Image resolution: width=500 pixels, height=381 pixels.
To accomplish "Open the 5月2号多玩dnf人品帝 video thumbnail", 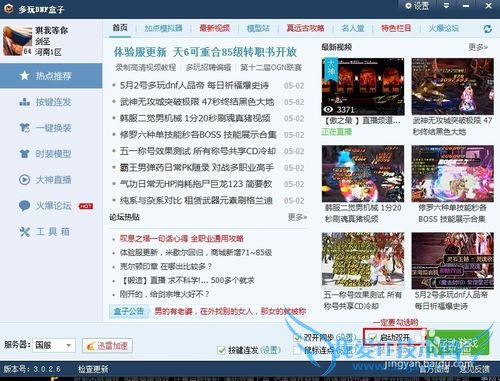I will pos(452,261).
